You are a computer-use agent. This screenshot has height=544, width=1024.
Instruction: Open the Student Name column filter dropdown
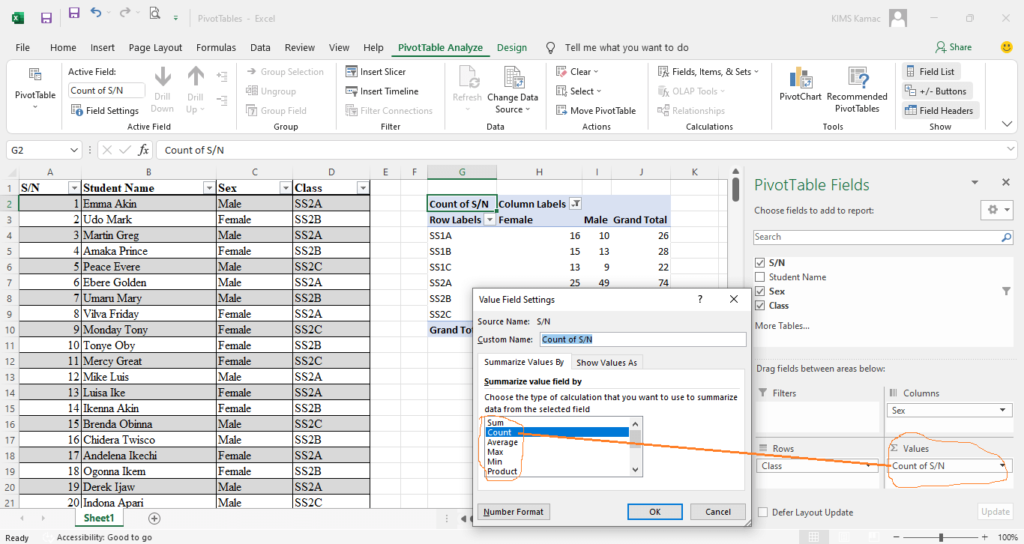coord(209,188)
